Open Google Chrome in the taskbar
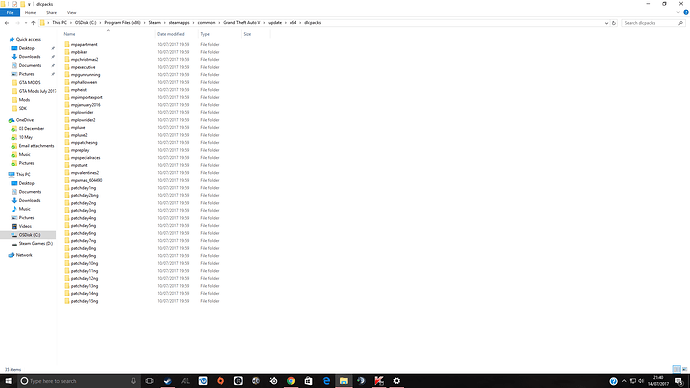Screen dimensions: 690x388 point(291,381)
